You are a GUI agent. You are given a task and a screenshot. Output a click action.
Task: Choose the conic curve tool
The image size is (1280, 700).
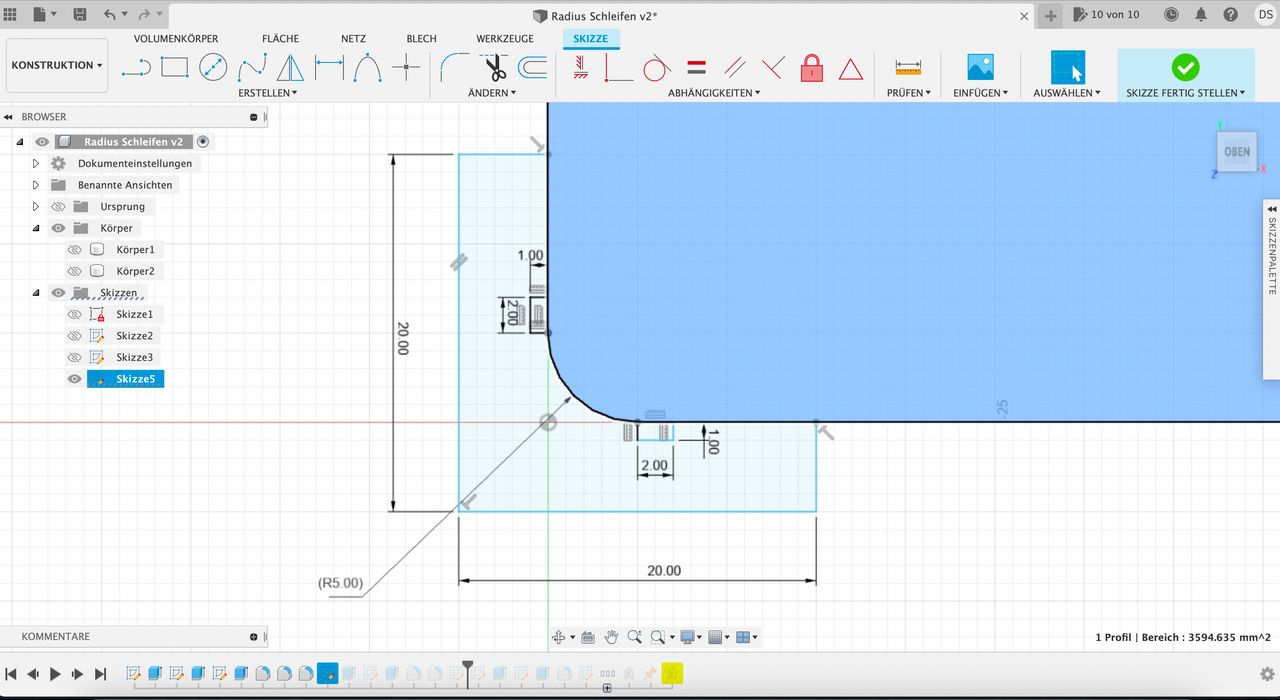[368, 68]
